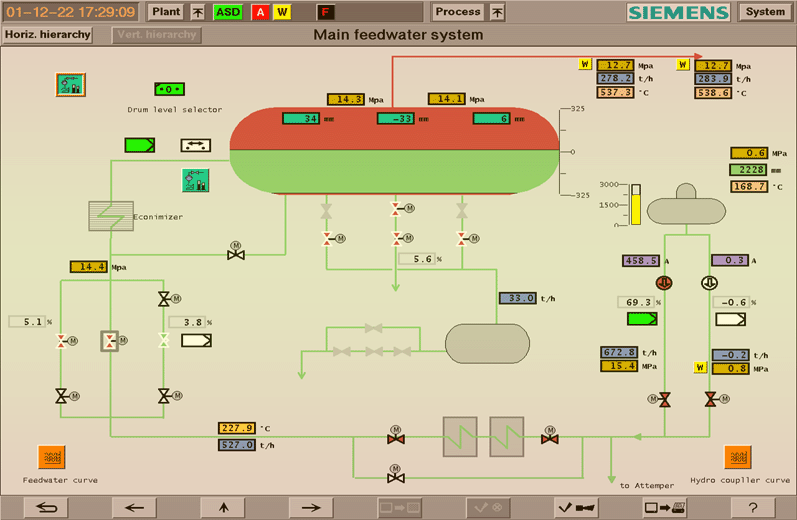Screen dimensions: 797x520
Task: Open the Hydro coupler curve icon
Action: click(738, 457)
